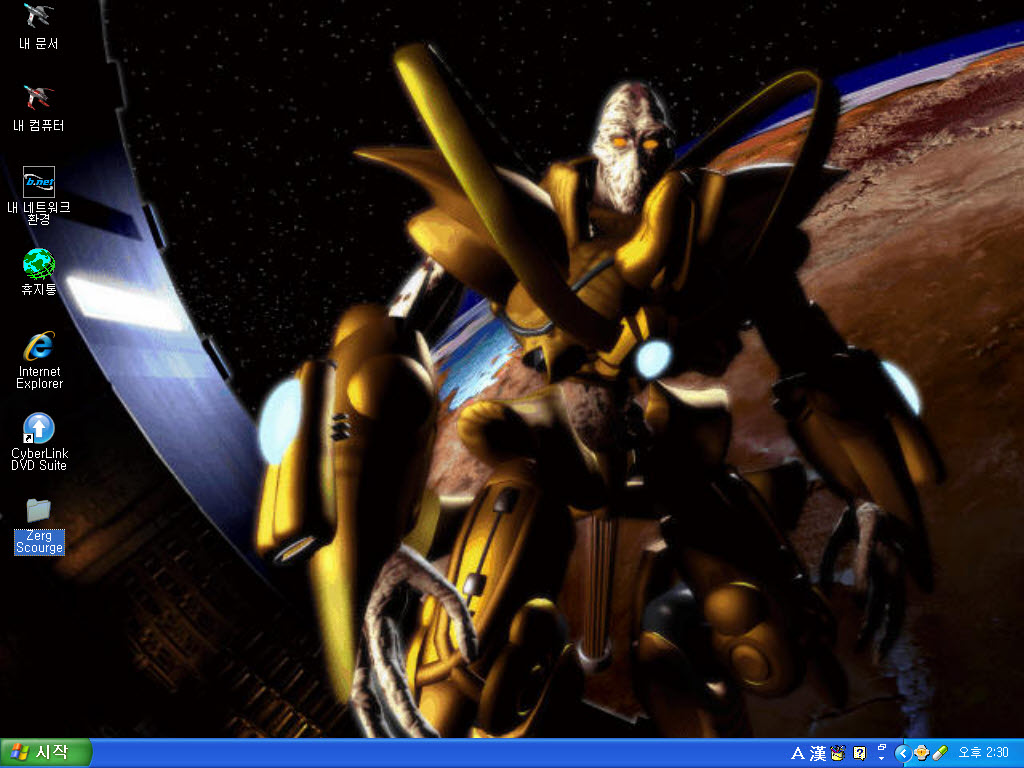This screenshot has height=768, width=1024.
Task: Click the 내 컴퓨터 label text
Action: (x=39, y=125)
